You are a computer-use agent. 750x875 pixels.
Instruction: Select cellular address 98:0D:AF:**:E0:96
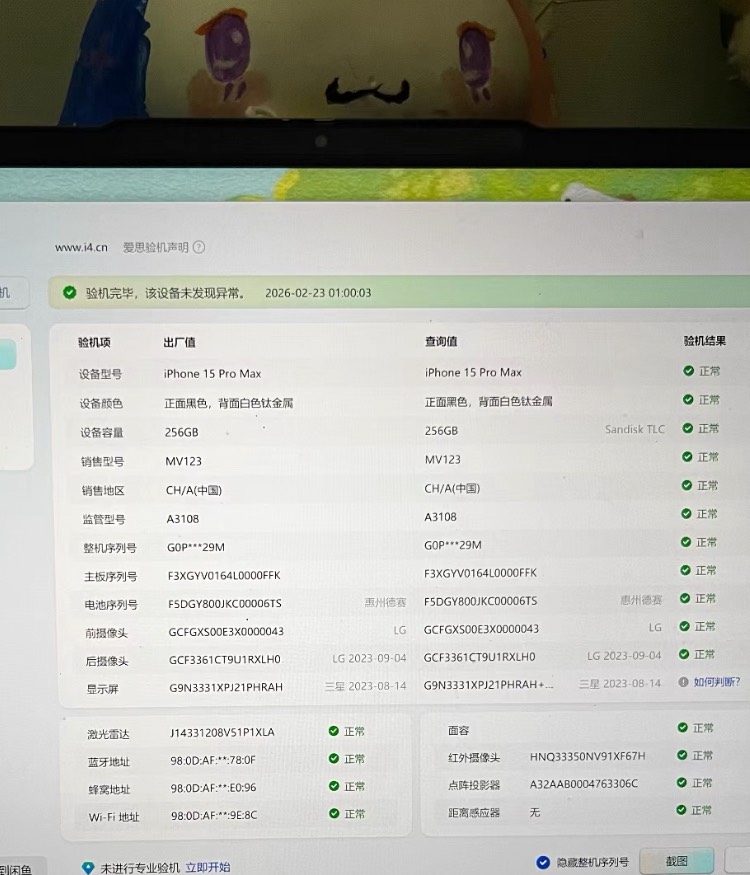213,787
